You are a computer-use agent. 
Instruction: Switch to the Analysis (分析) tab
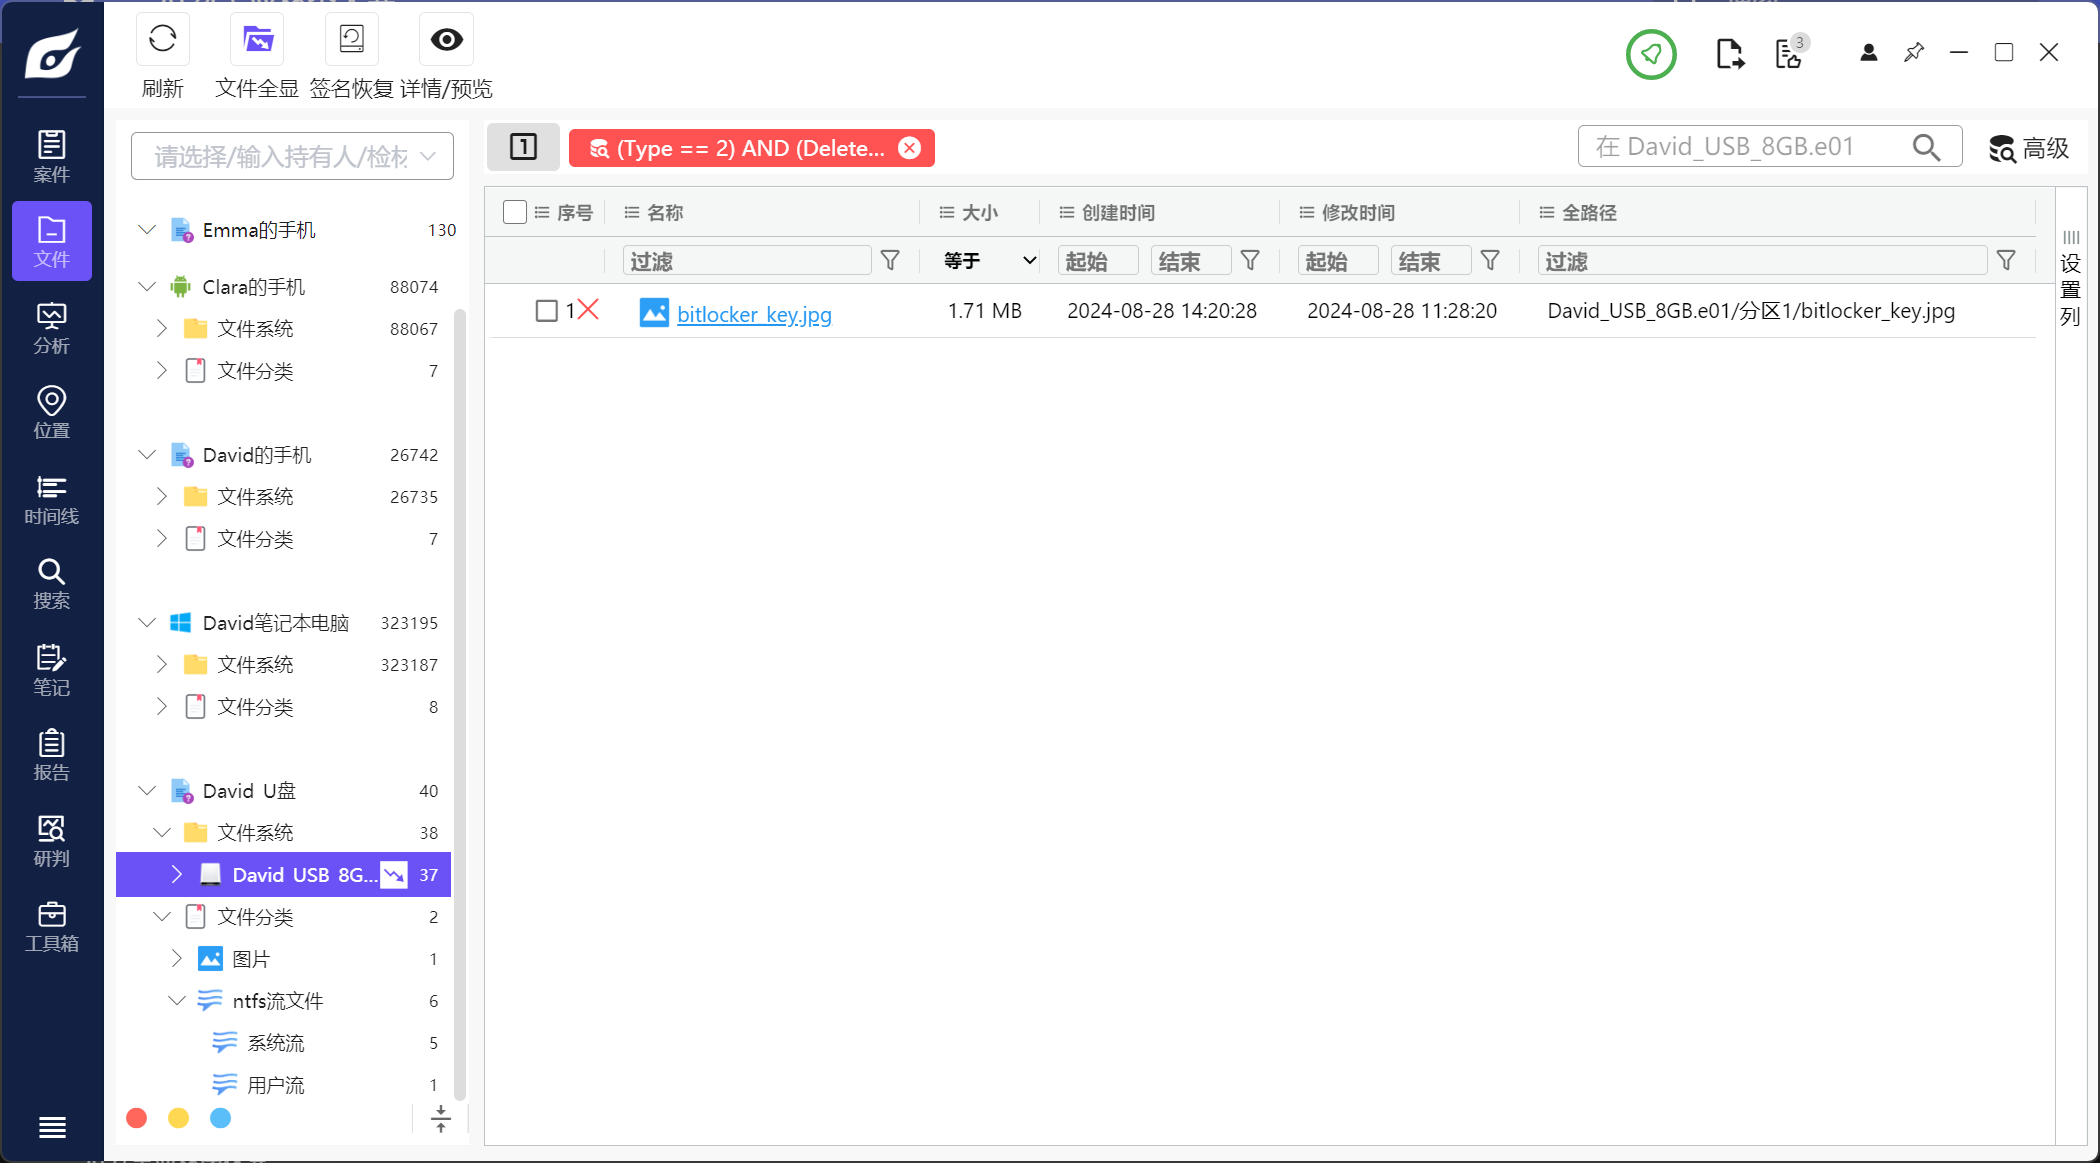[x=51, y=328]
